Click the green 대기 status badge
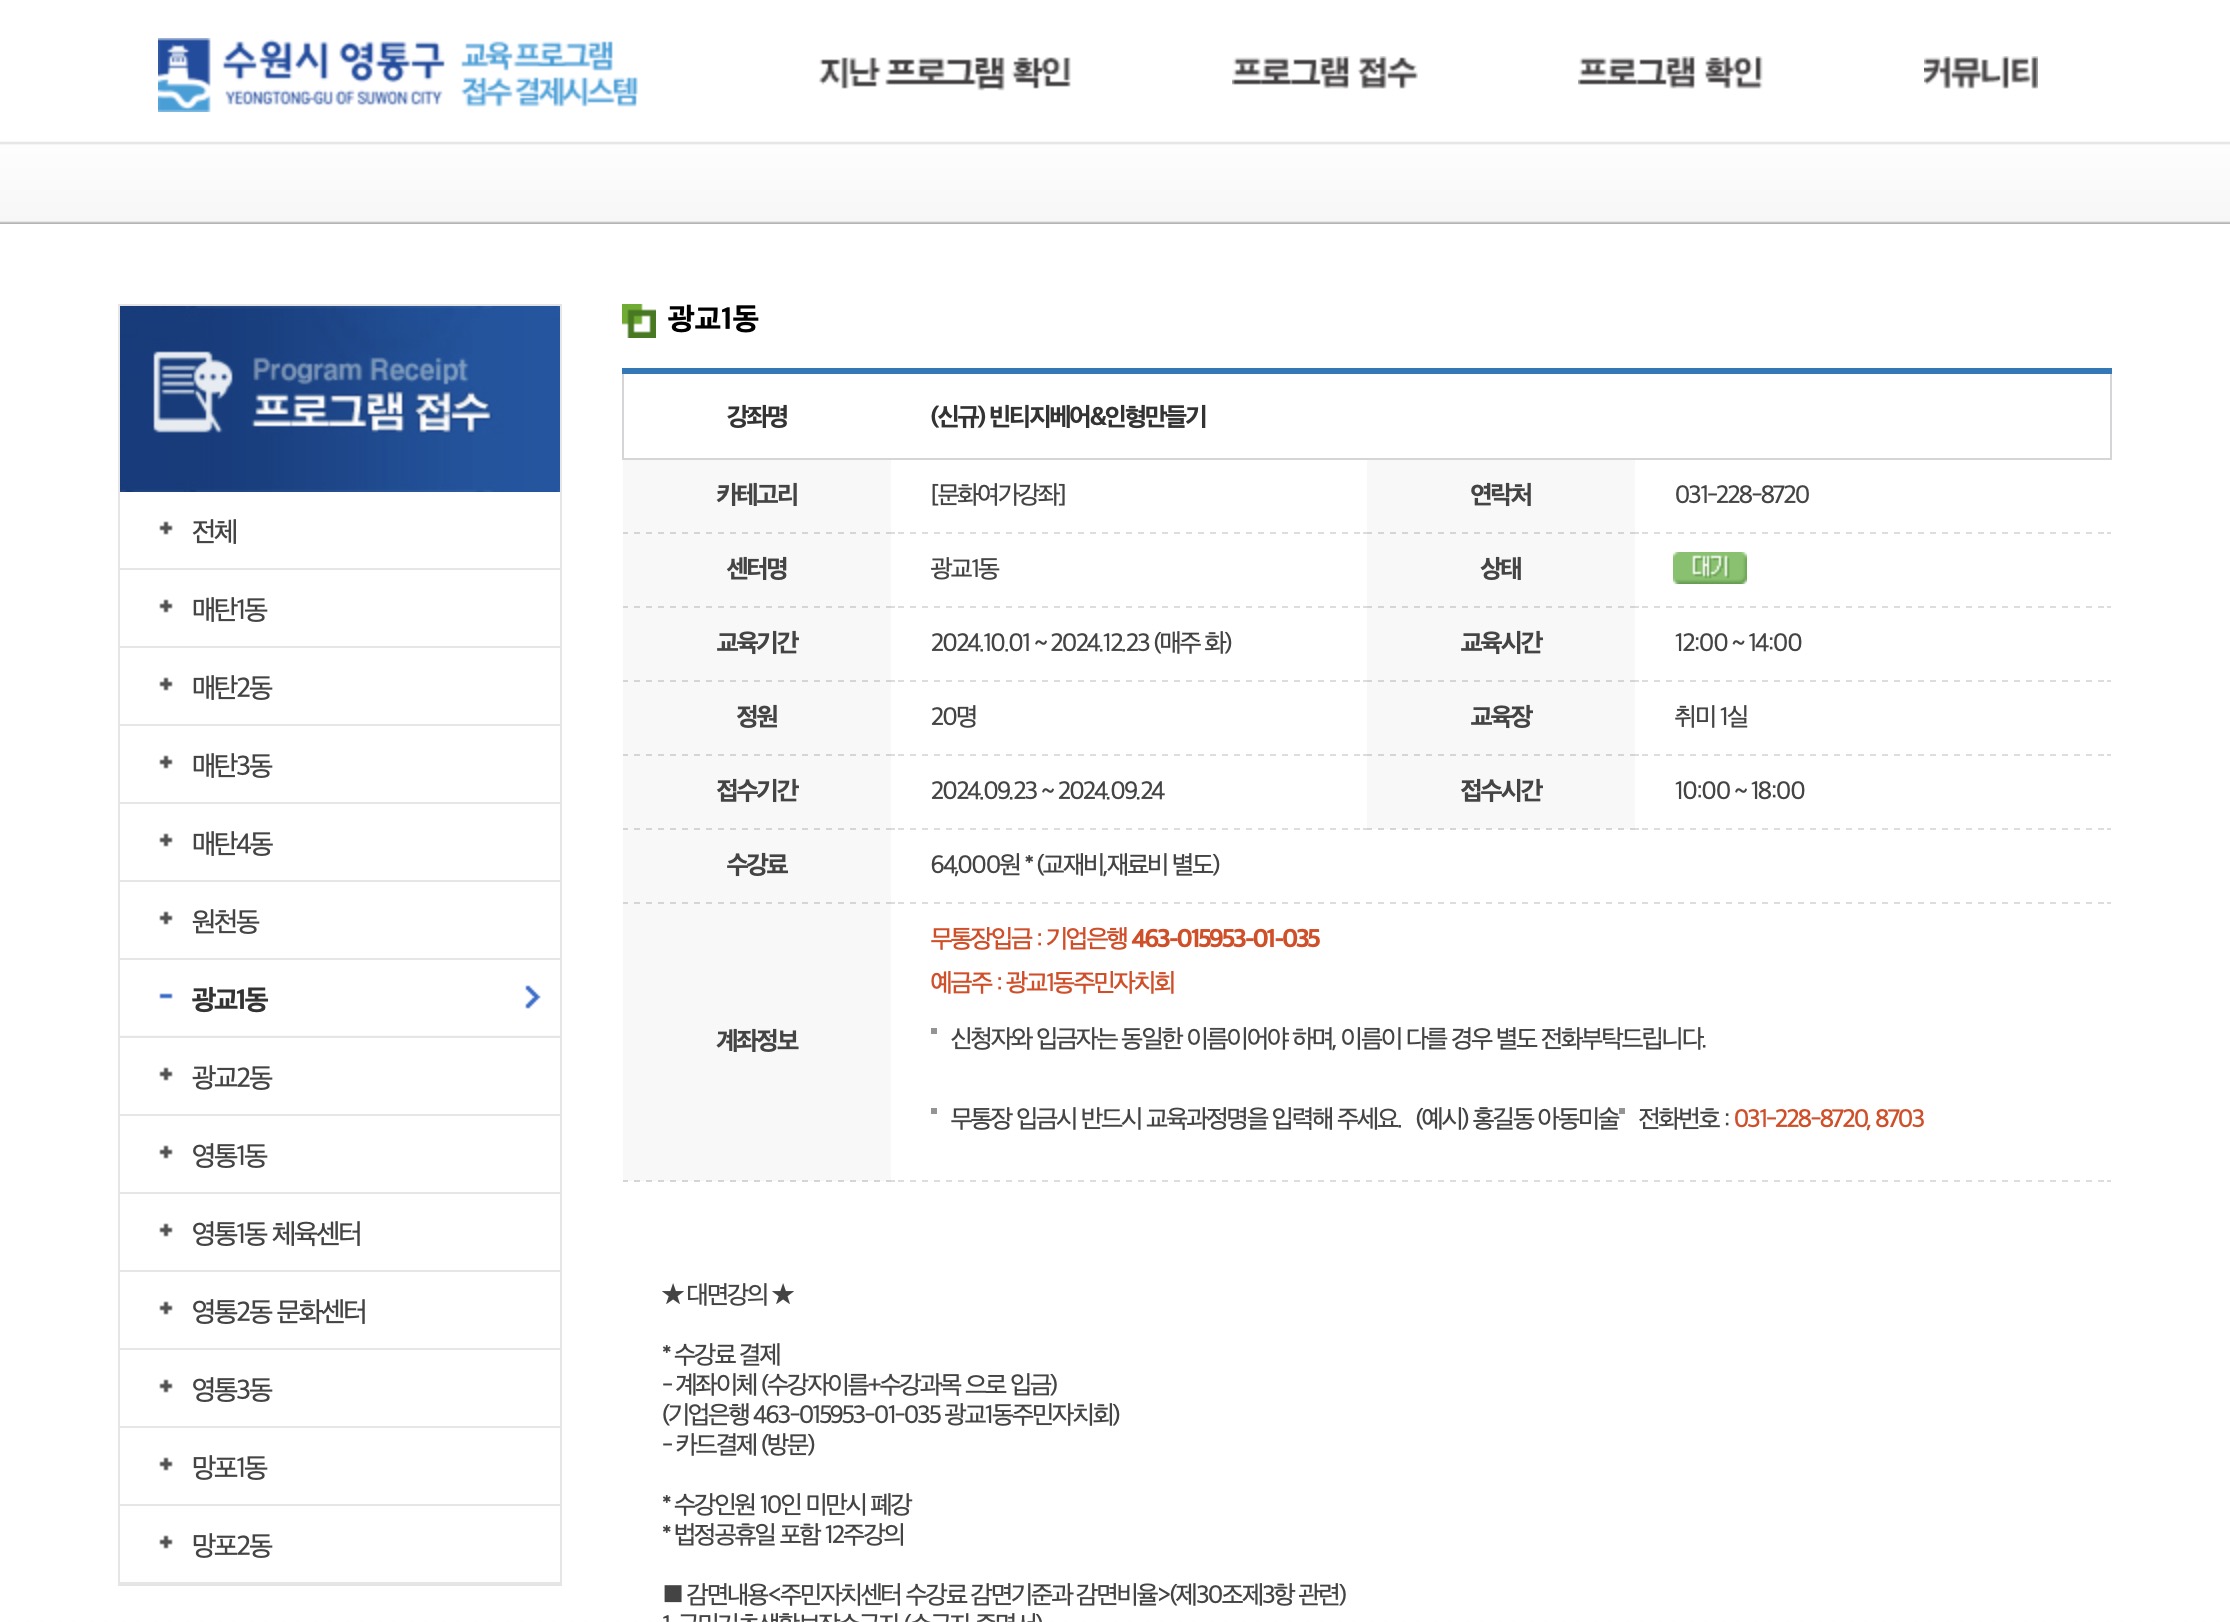Viewport: 2230px width, 1622px height. 1709,568
